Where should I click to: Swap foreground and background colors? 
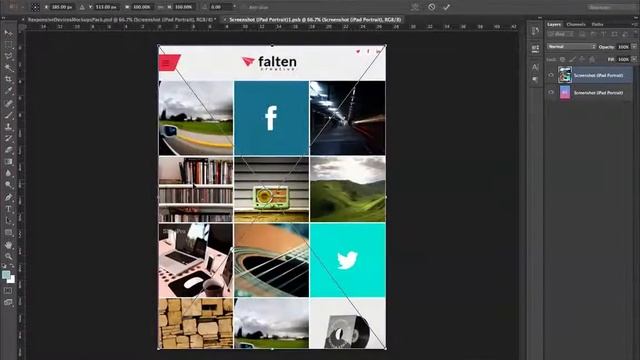point(12,266)
